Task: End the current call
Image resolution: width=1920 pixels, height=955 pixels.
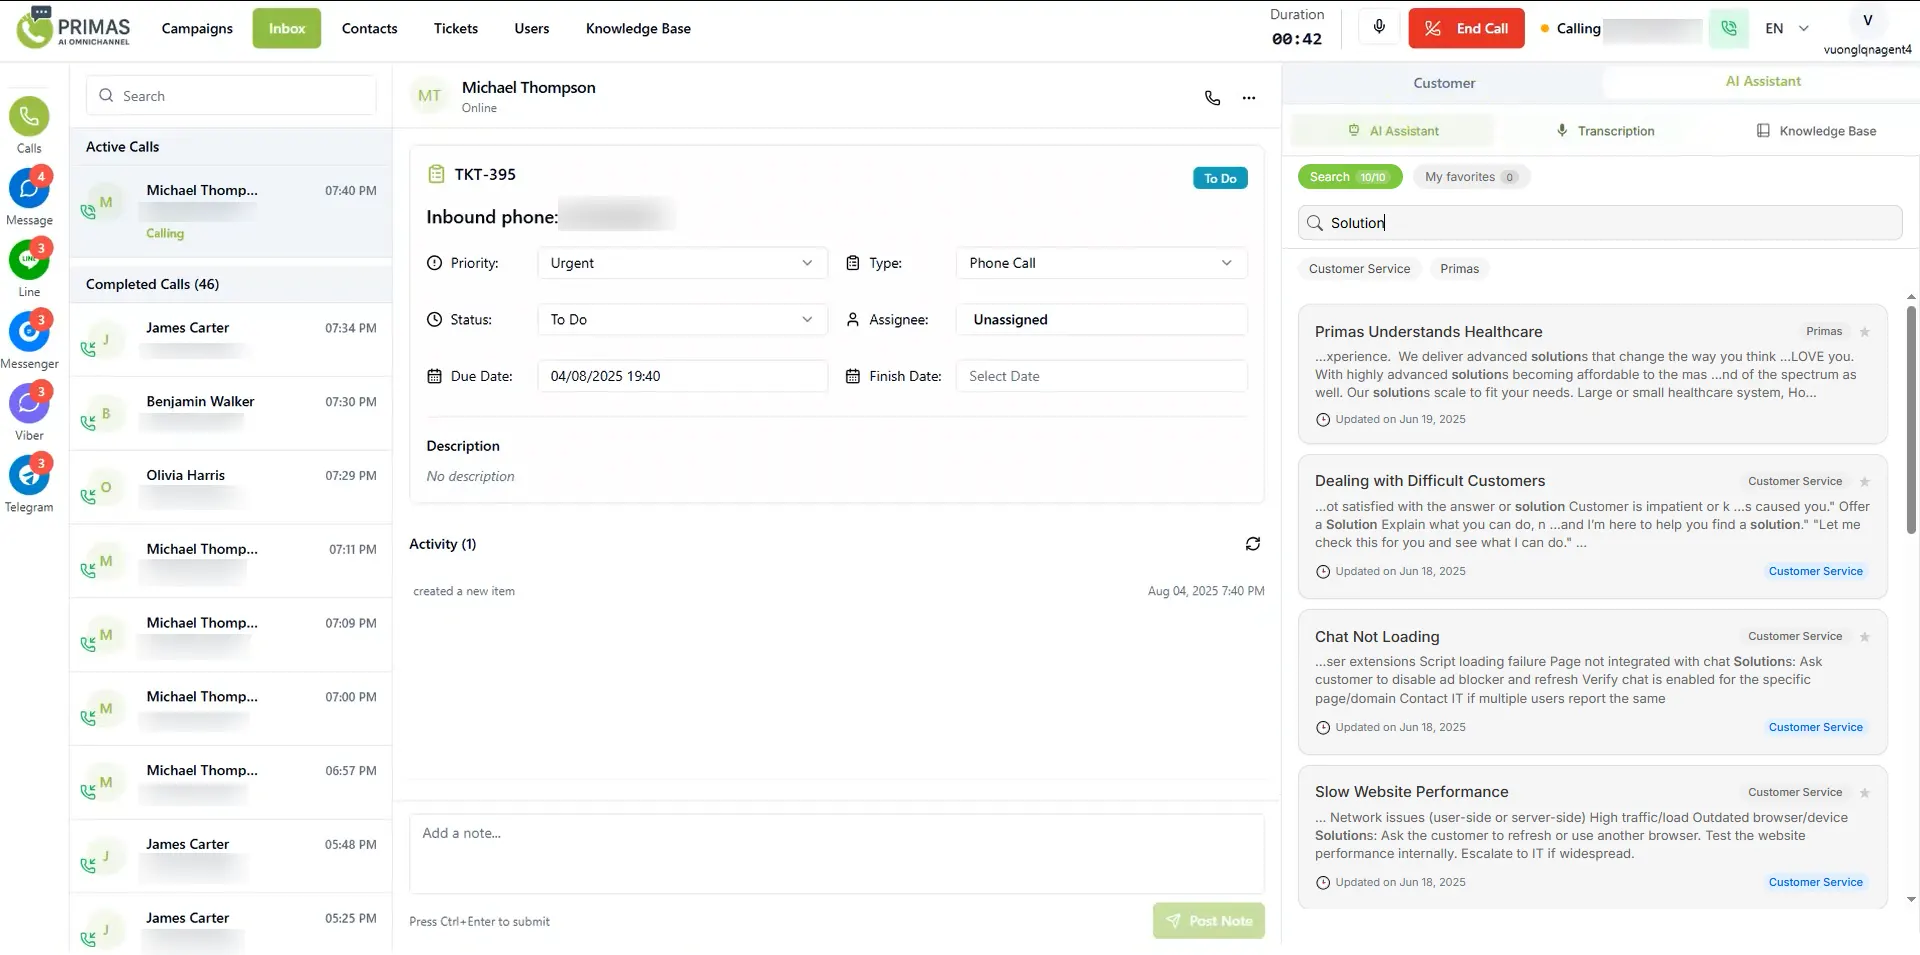Action: (1466, 28)
